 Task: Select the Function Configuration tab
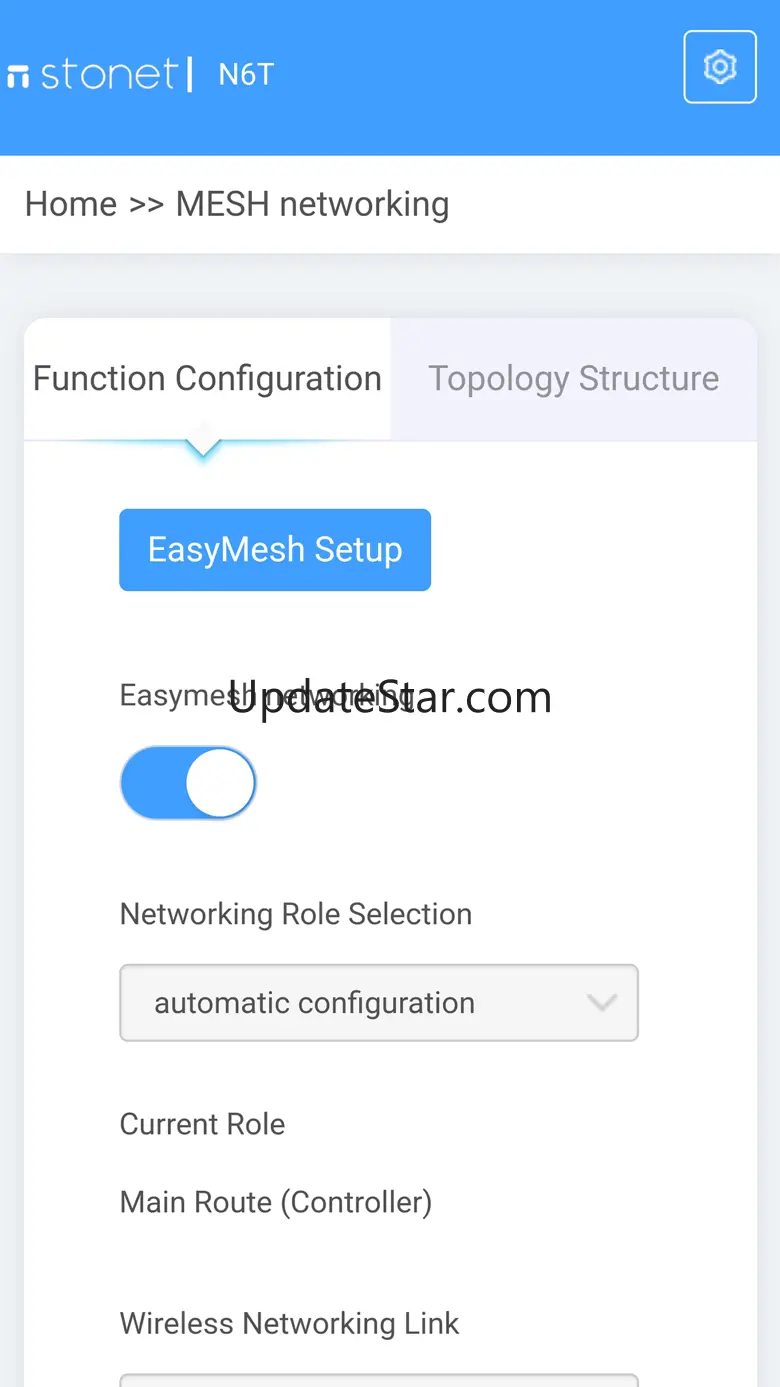pyautogui.click(x=207, y=379)
